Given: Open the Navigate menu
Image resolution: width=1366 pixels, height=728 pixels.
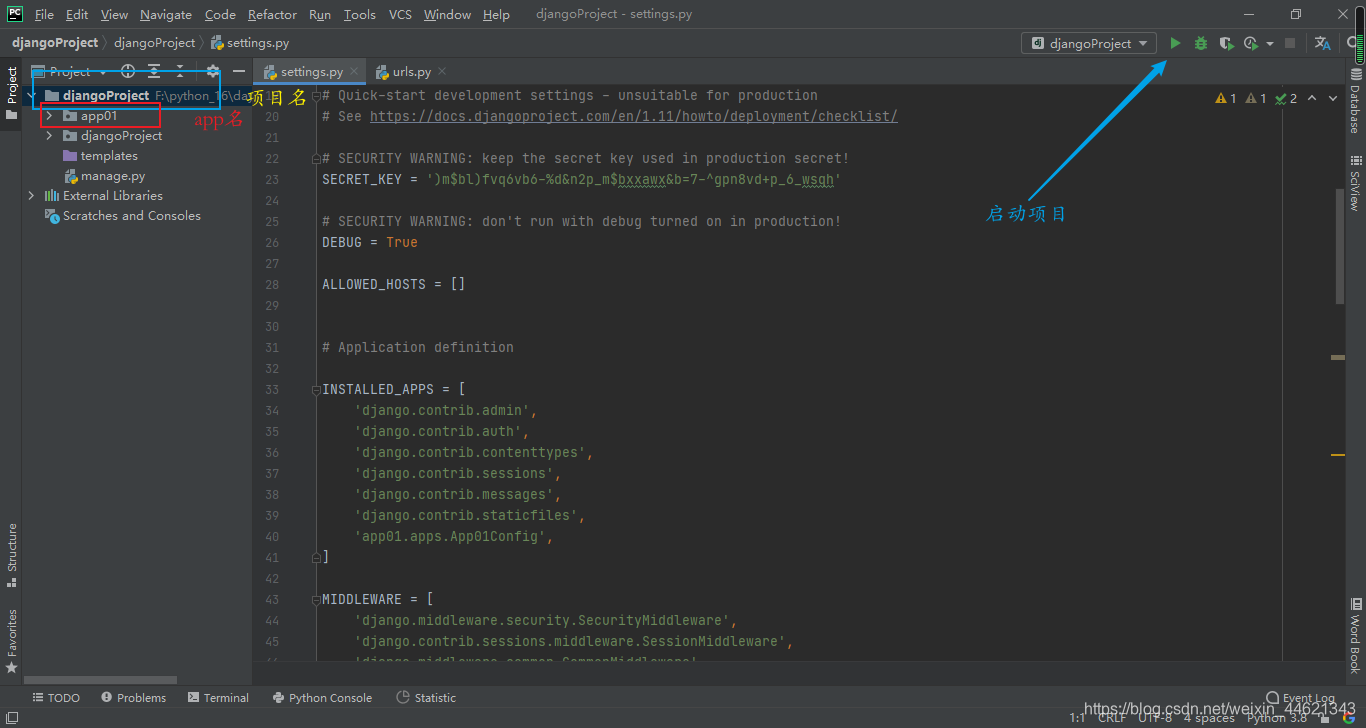Looking at the screenshot, I should click(166, 14).
